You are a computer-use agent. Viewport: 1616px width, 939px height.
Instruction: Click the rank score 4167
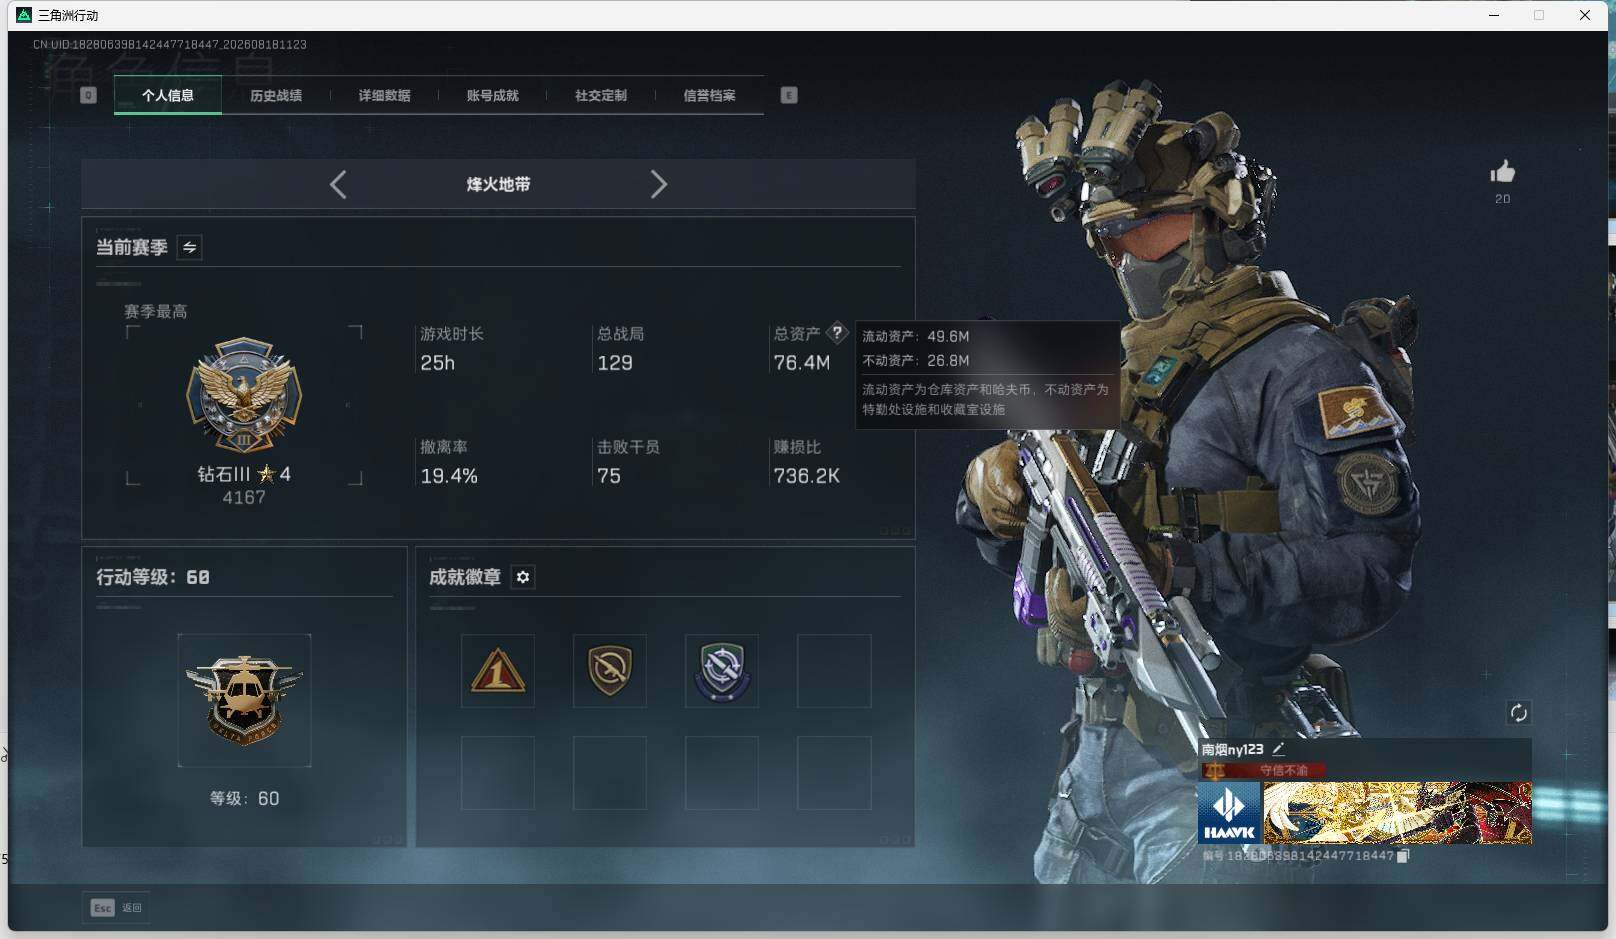click(x=244, y=497)
